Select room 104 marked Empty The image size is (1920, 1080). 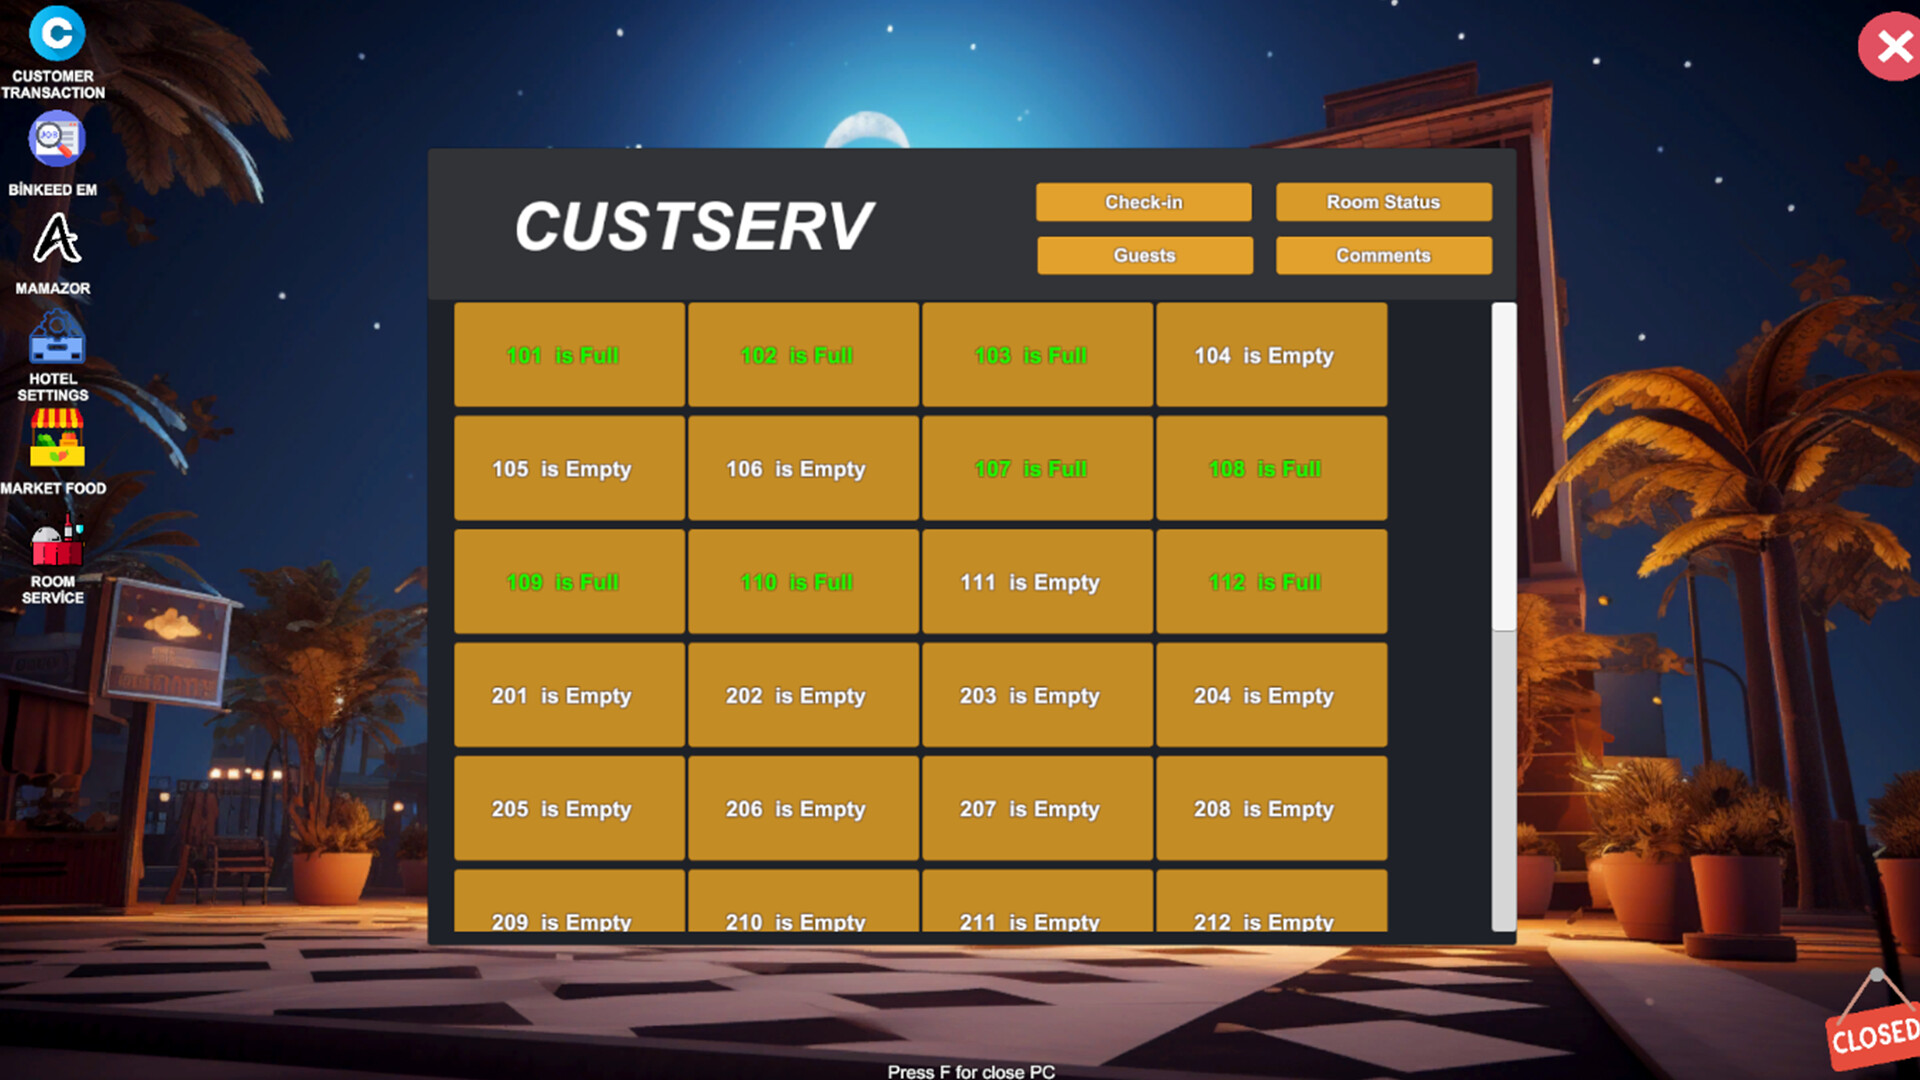[1263, 355]
